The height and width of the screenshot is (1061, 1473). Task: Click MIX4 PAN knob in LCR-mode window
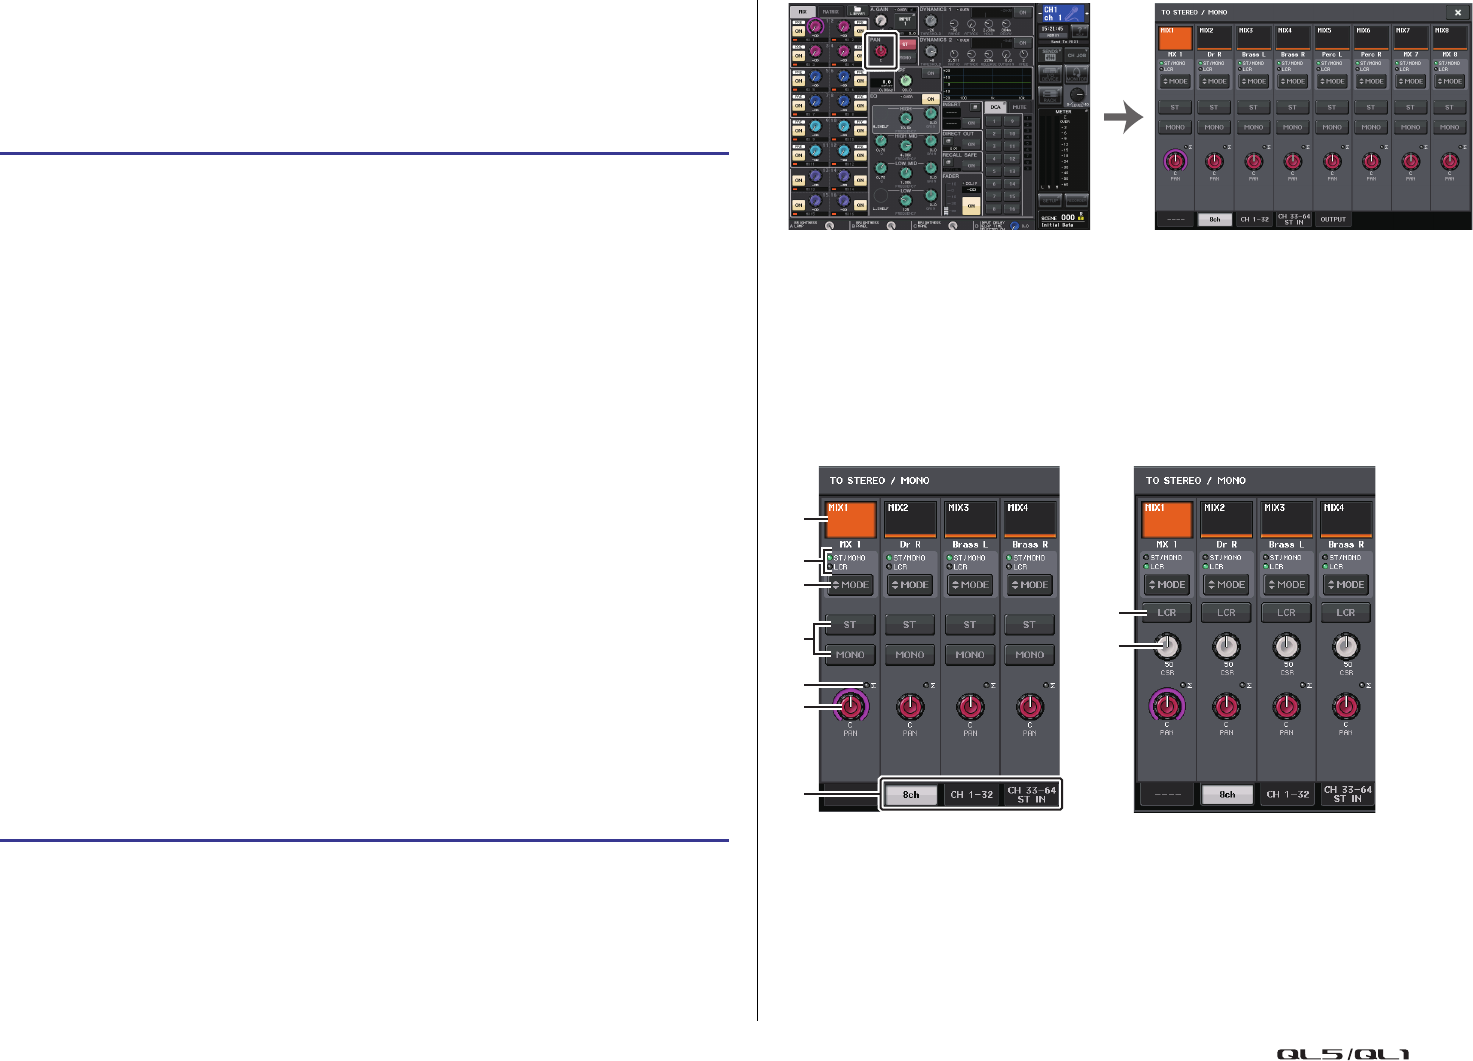tap(1346, 706)
